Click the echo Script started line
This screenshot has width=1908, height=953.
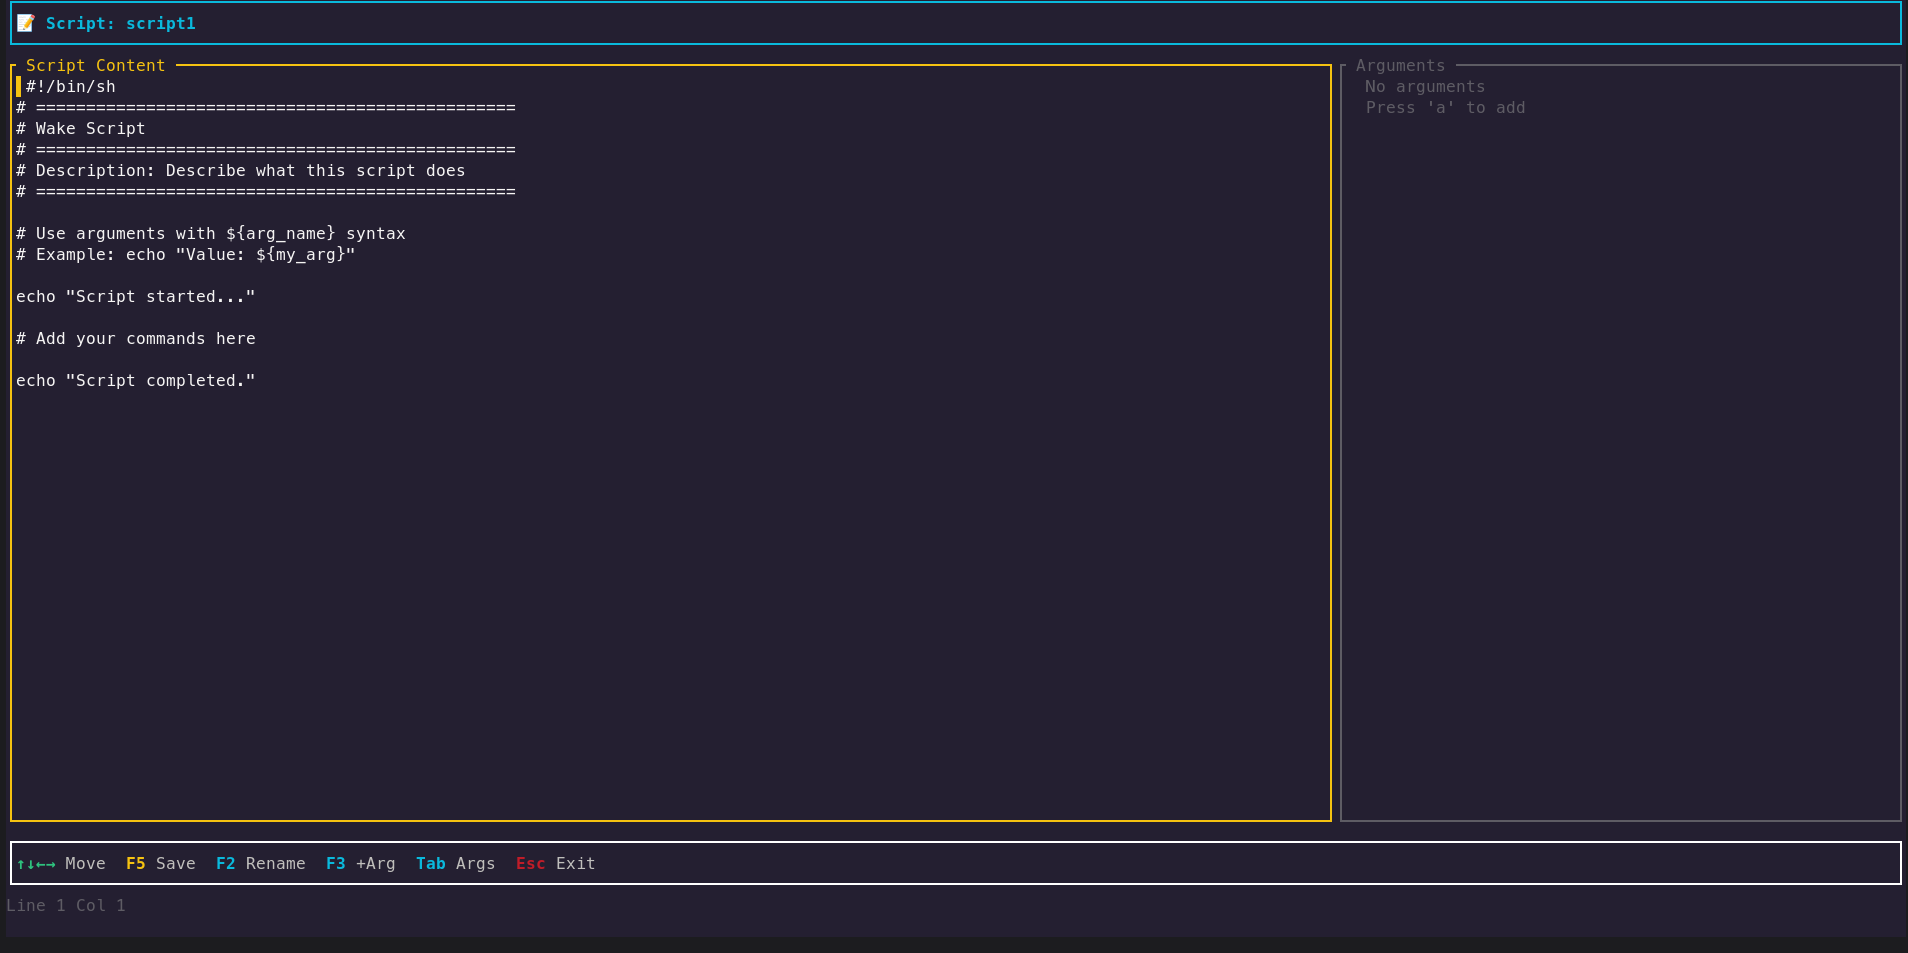(x=135, y=296)
